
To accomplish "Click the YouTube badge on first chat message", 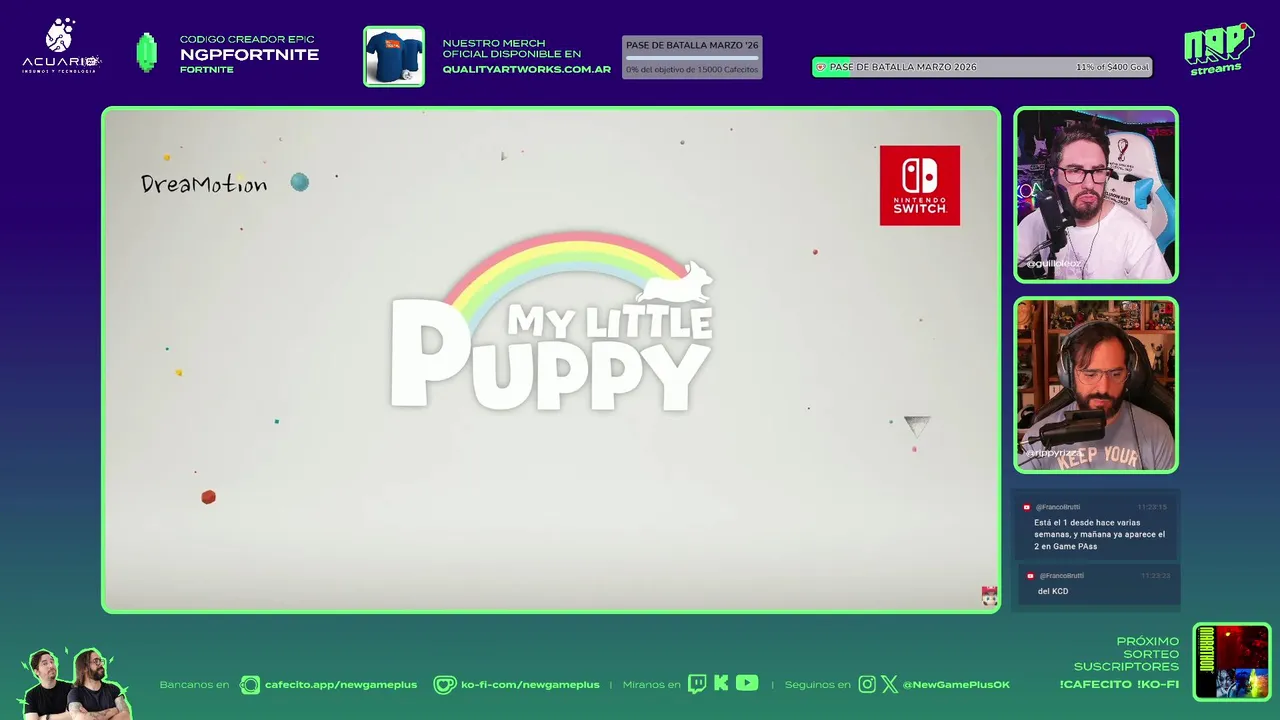I will 1027,507.
